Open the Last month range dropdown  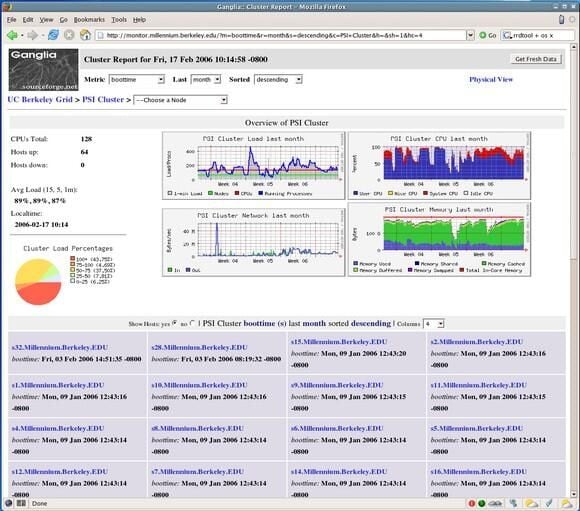(x=206, y=80)
